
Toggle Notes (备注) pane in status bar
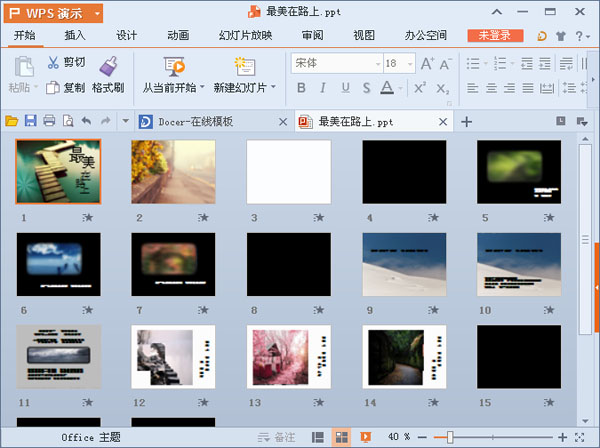click(x=276, y=437)
